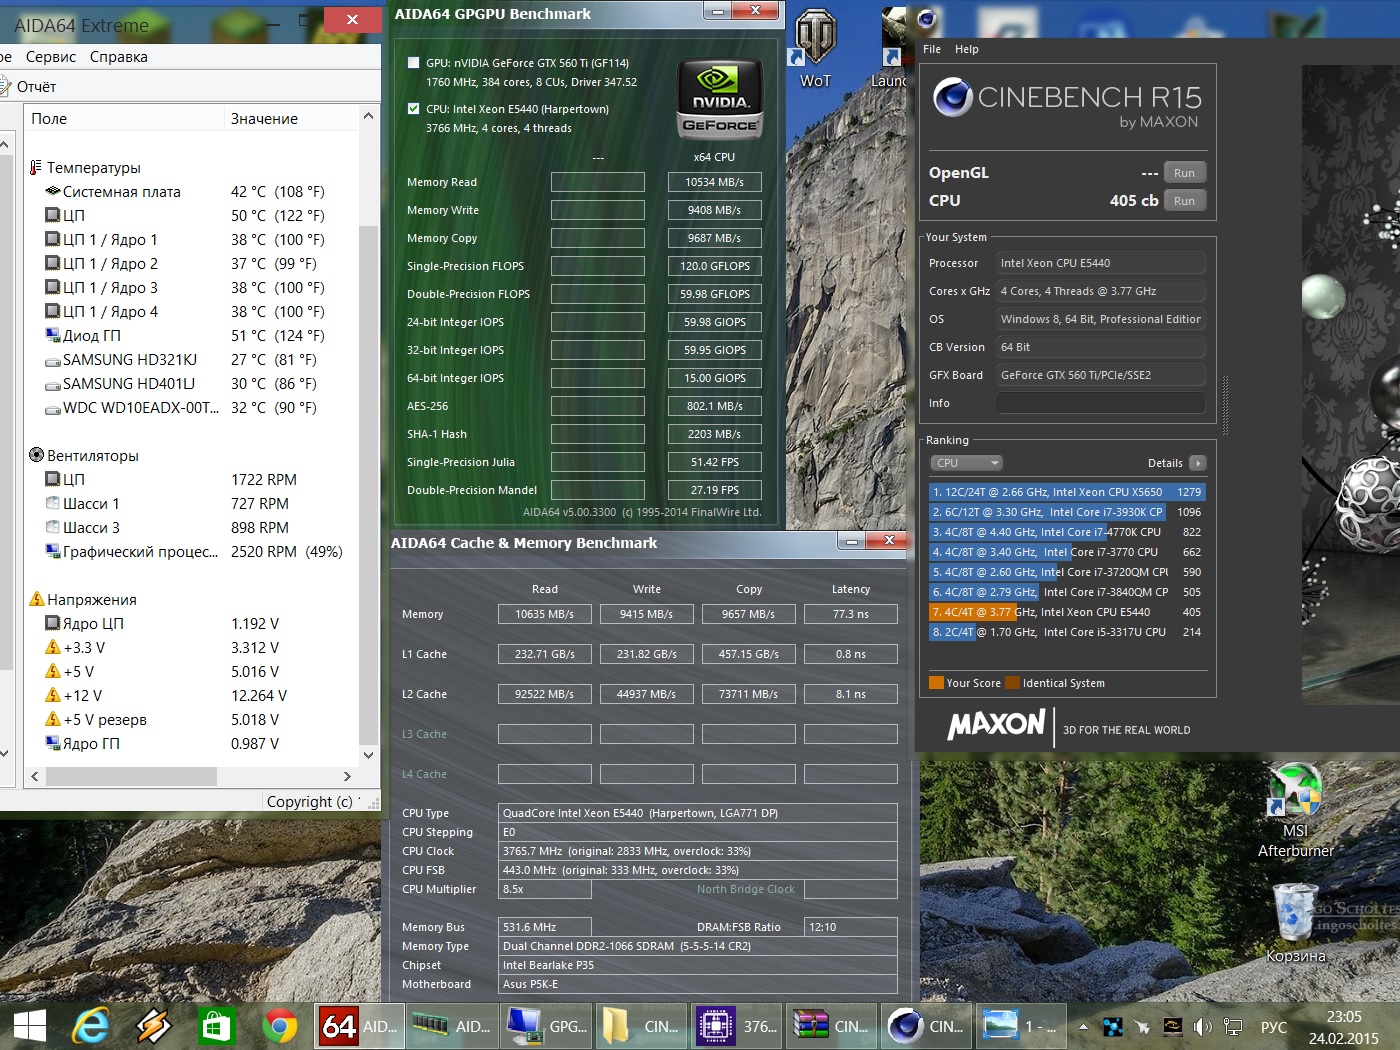Viewport: 1400px width, 1050px height.
Task: Activate the GPG... taskbar button
Action: point(546,1026)
